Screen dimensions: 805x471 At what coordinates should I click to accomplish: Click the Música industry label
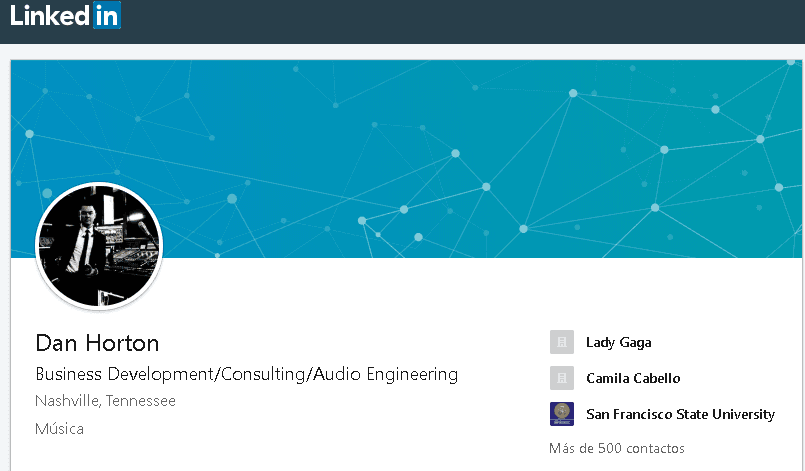pos(59,428)
